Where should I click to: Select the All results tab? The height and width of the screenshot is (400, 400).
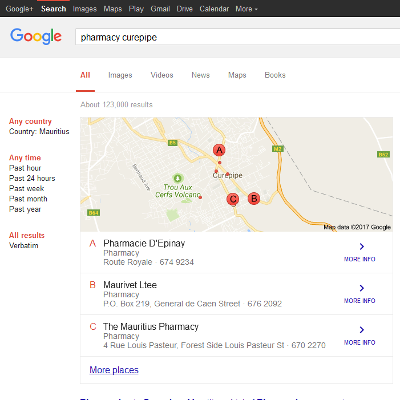[85, 75]
